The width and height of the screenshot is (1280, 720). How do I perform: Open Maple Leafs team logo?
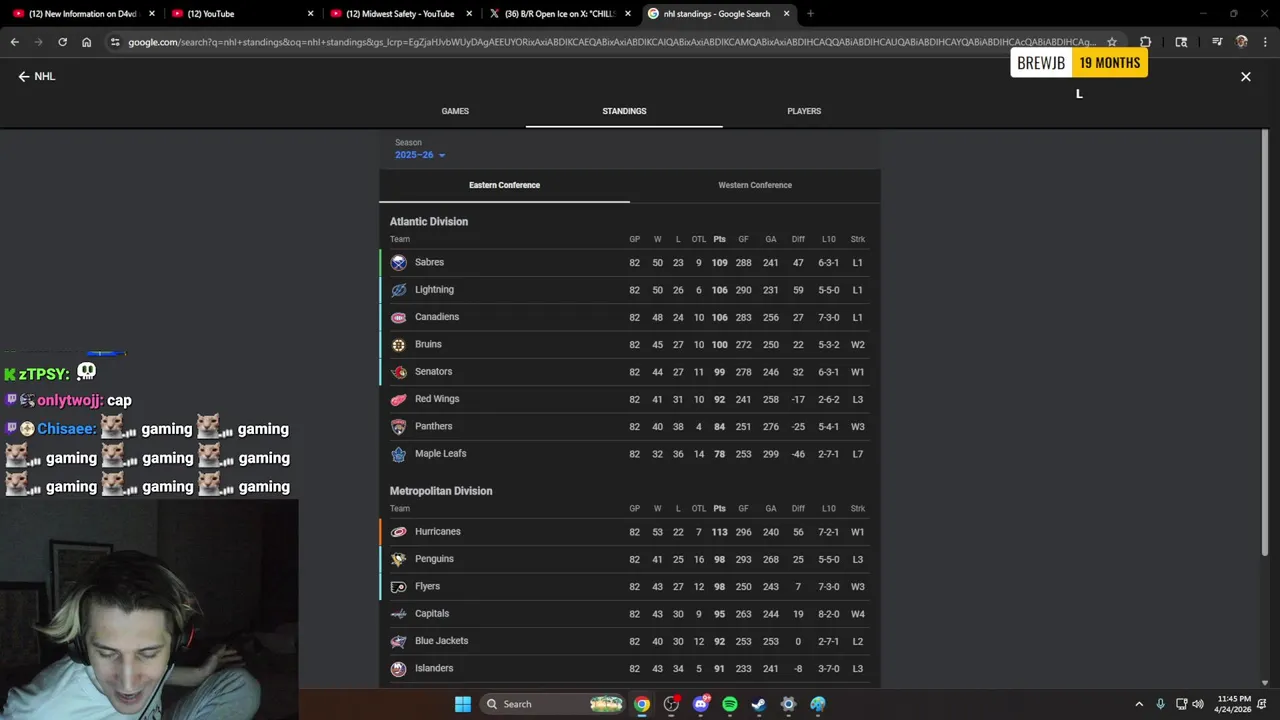(x=398, y=454)
